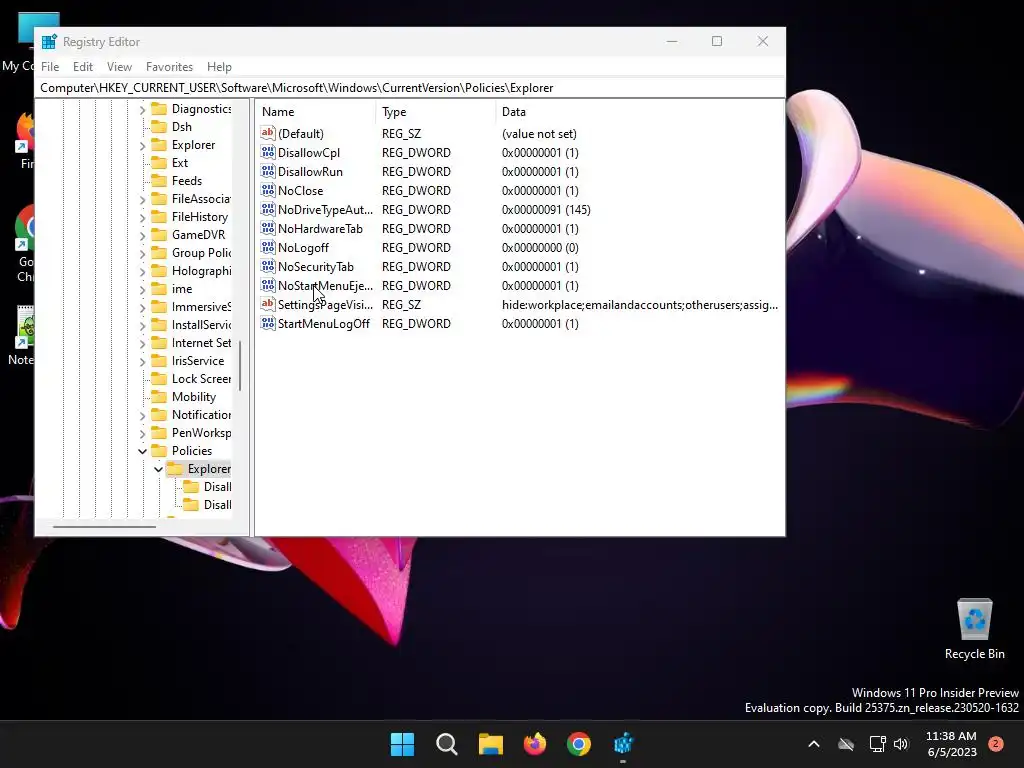The height and width of the screenshot is (768, 1024).
Task: Open the Edit menu
Action: coord(83,67)
